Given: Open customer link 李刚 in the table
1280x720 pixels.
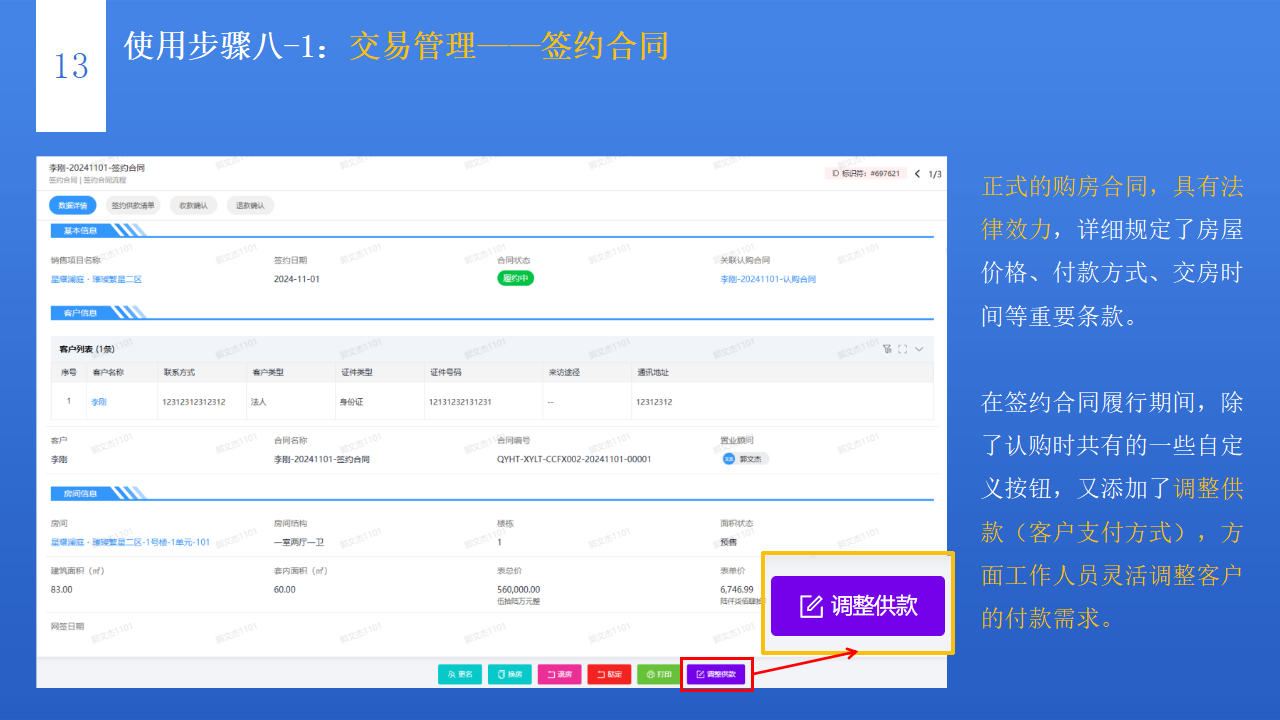Looking at the screenshot, I should pyautogui.click(x=99, y=401).
